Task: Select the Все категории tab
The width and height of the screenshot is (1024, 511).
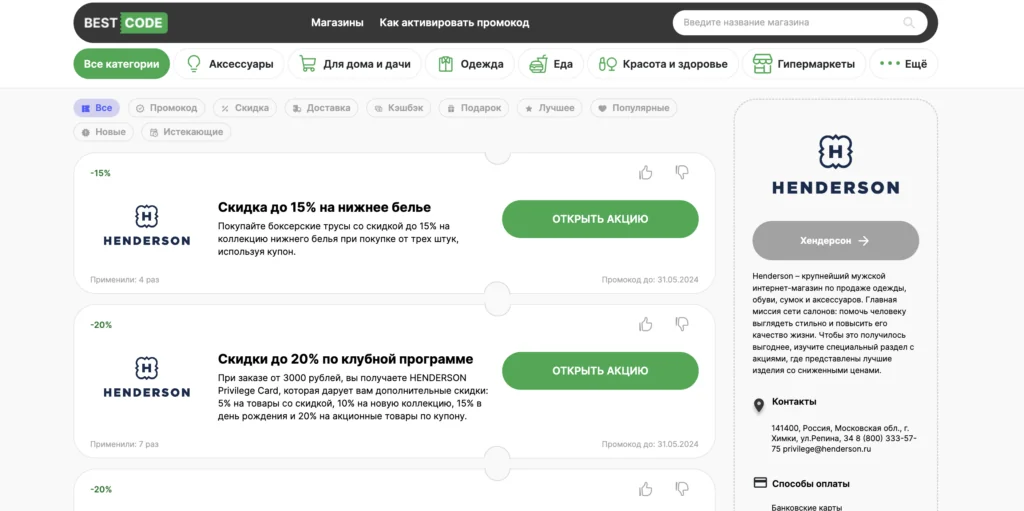Action: [x=121, y=64]
